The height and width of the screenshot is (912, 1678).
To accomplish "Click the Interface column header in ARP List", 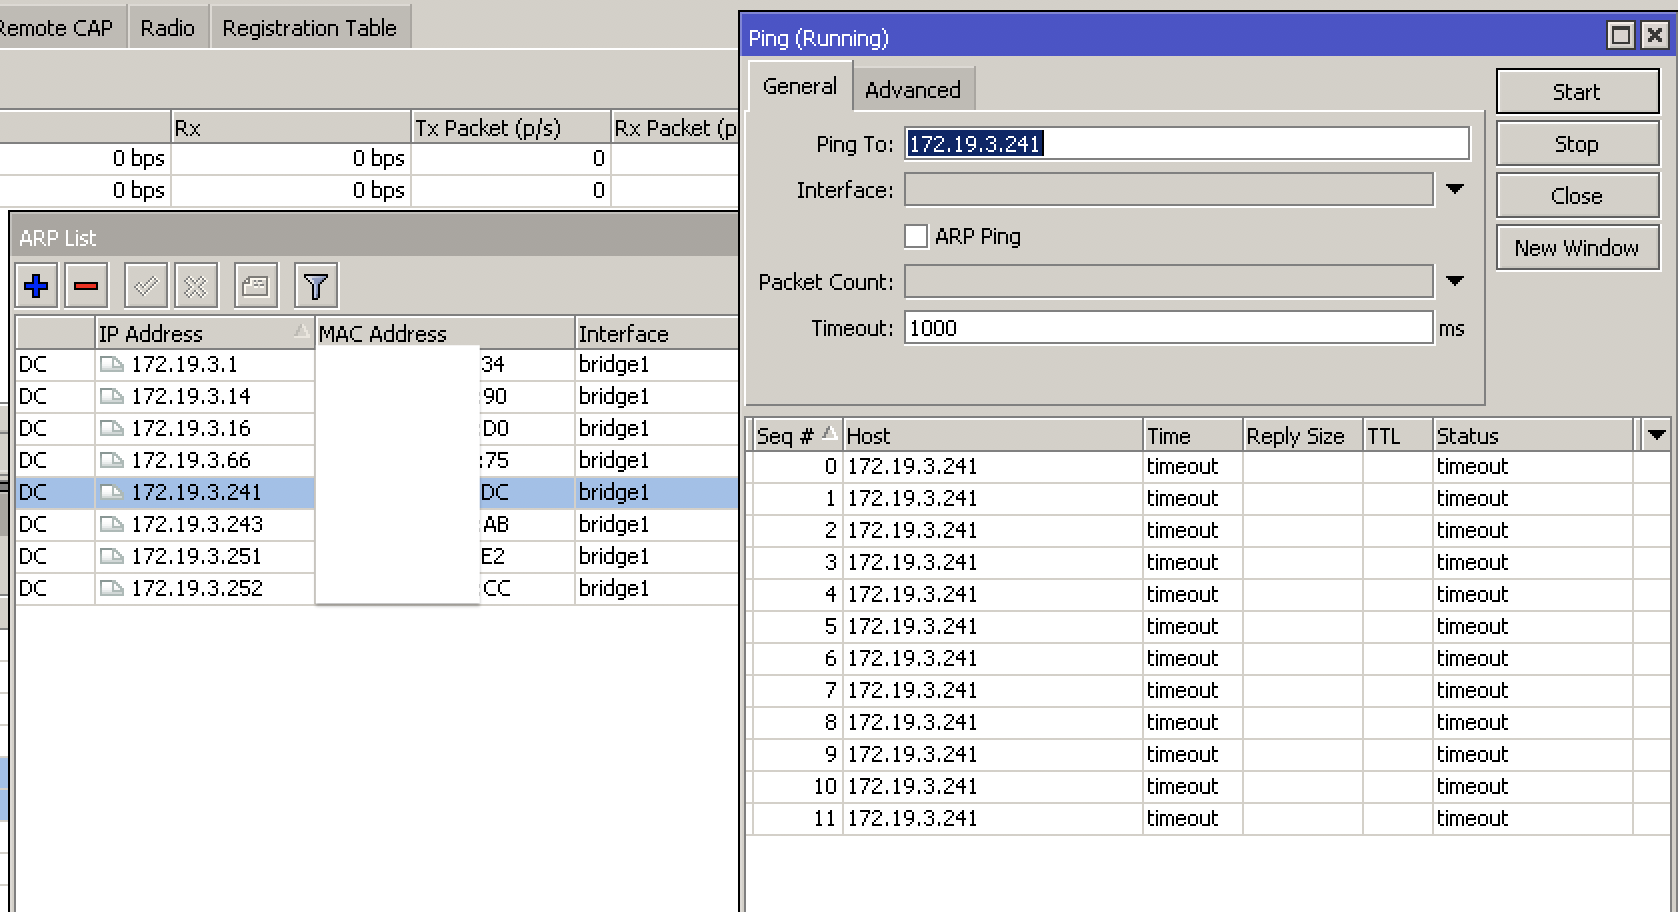I will [x=656, y=333].
